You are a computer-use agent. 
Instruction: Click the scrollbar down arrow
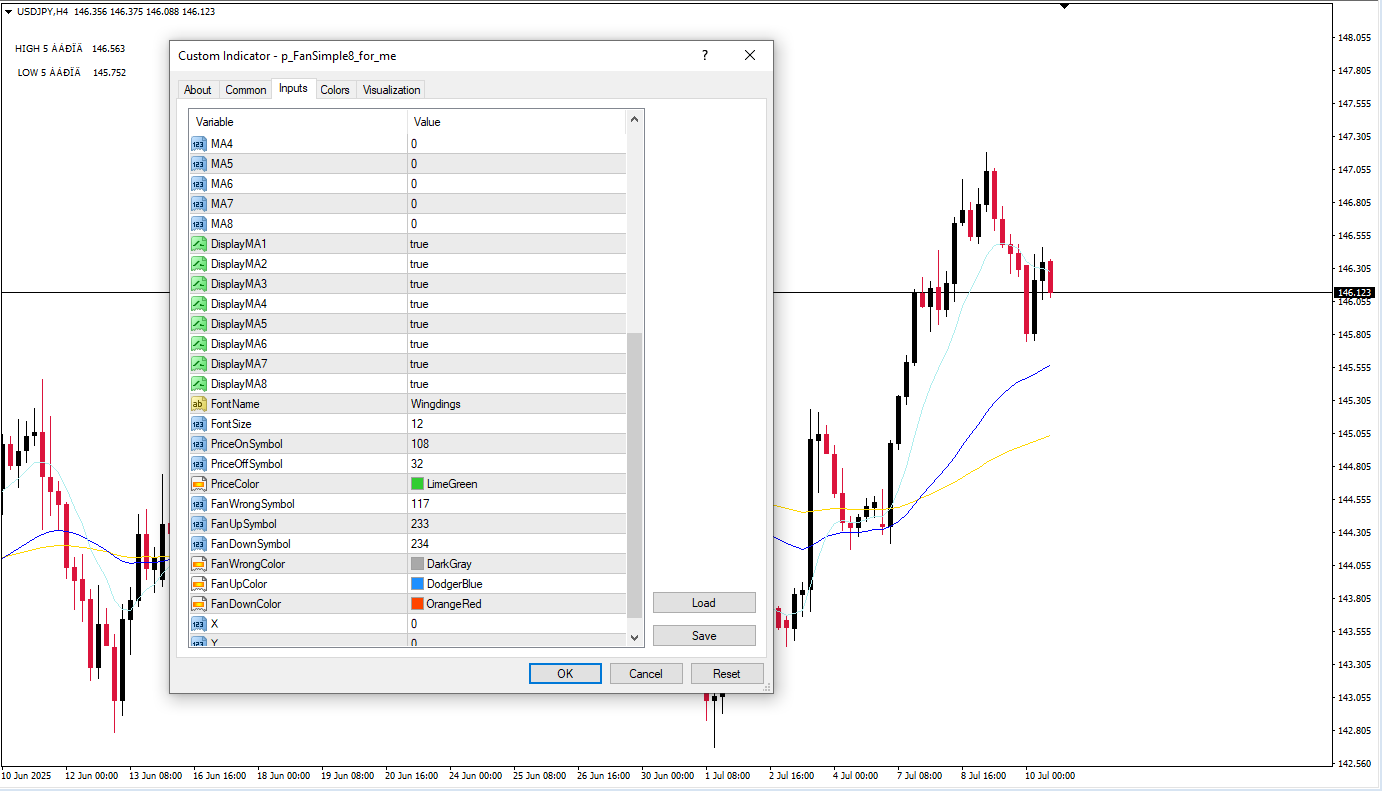[x=634, y=637]
